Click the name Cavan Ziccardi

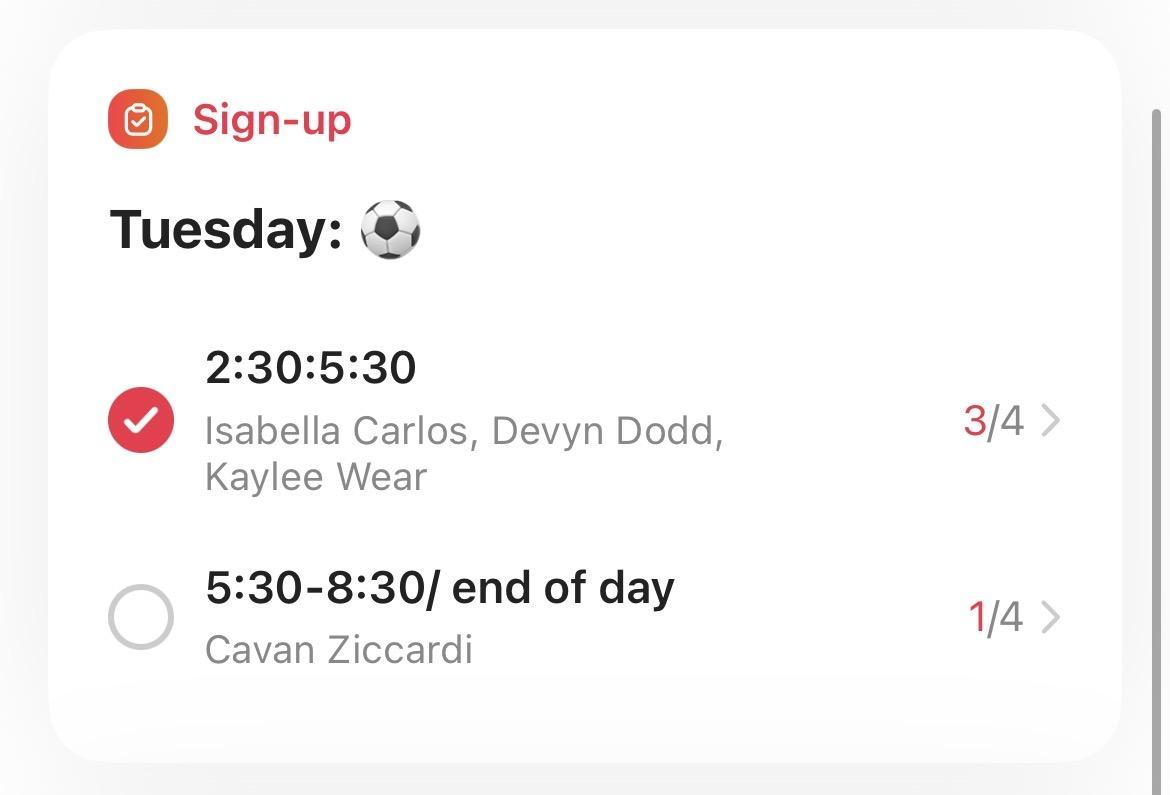click(338, 650)
